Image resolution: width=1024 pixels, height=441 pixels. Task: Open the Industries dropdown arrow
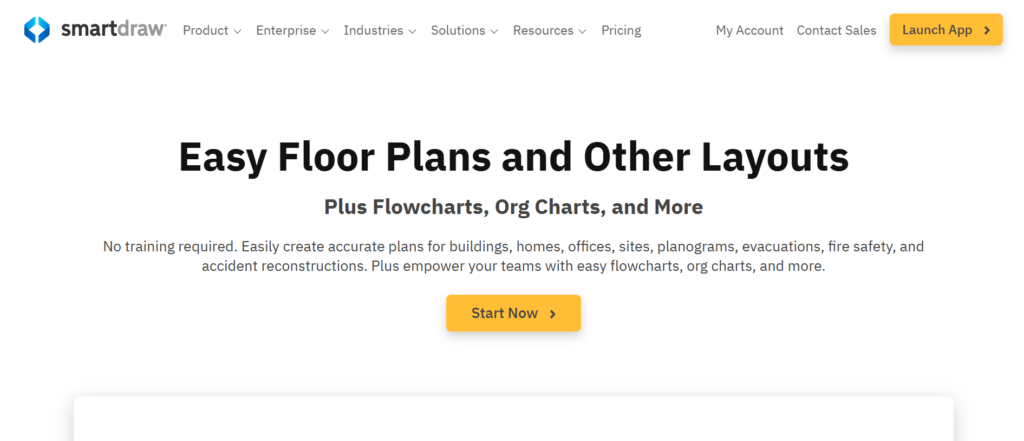tap(412, 31)
